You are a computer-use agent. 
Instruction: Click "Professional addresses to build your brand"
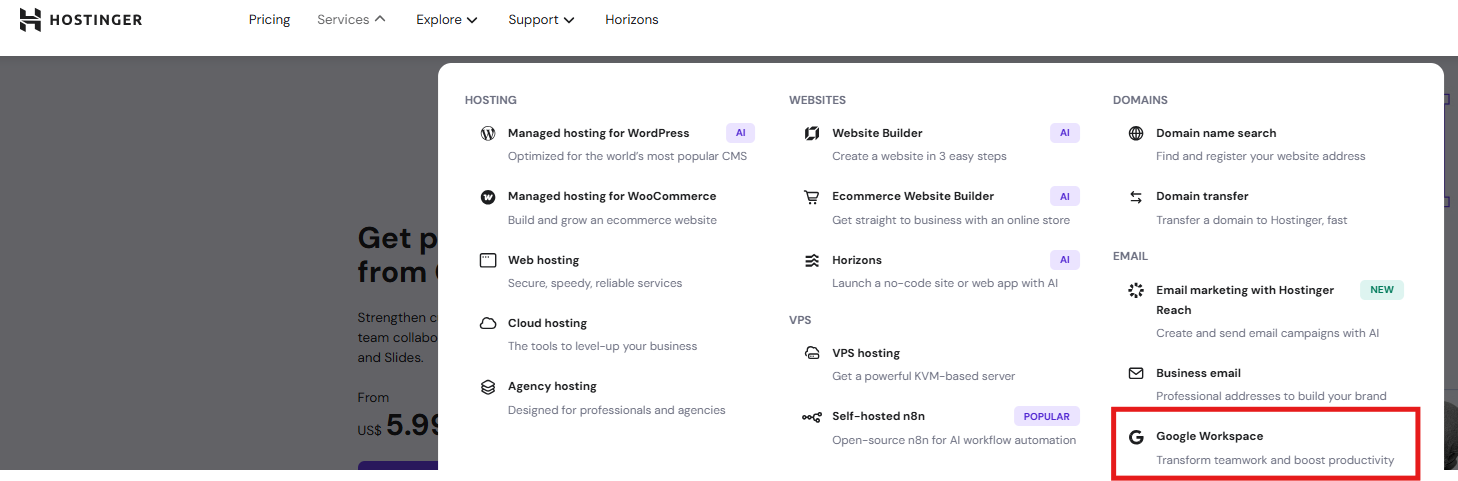[1271, 396]
